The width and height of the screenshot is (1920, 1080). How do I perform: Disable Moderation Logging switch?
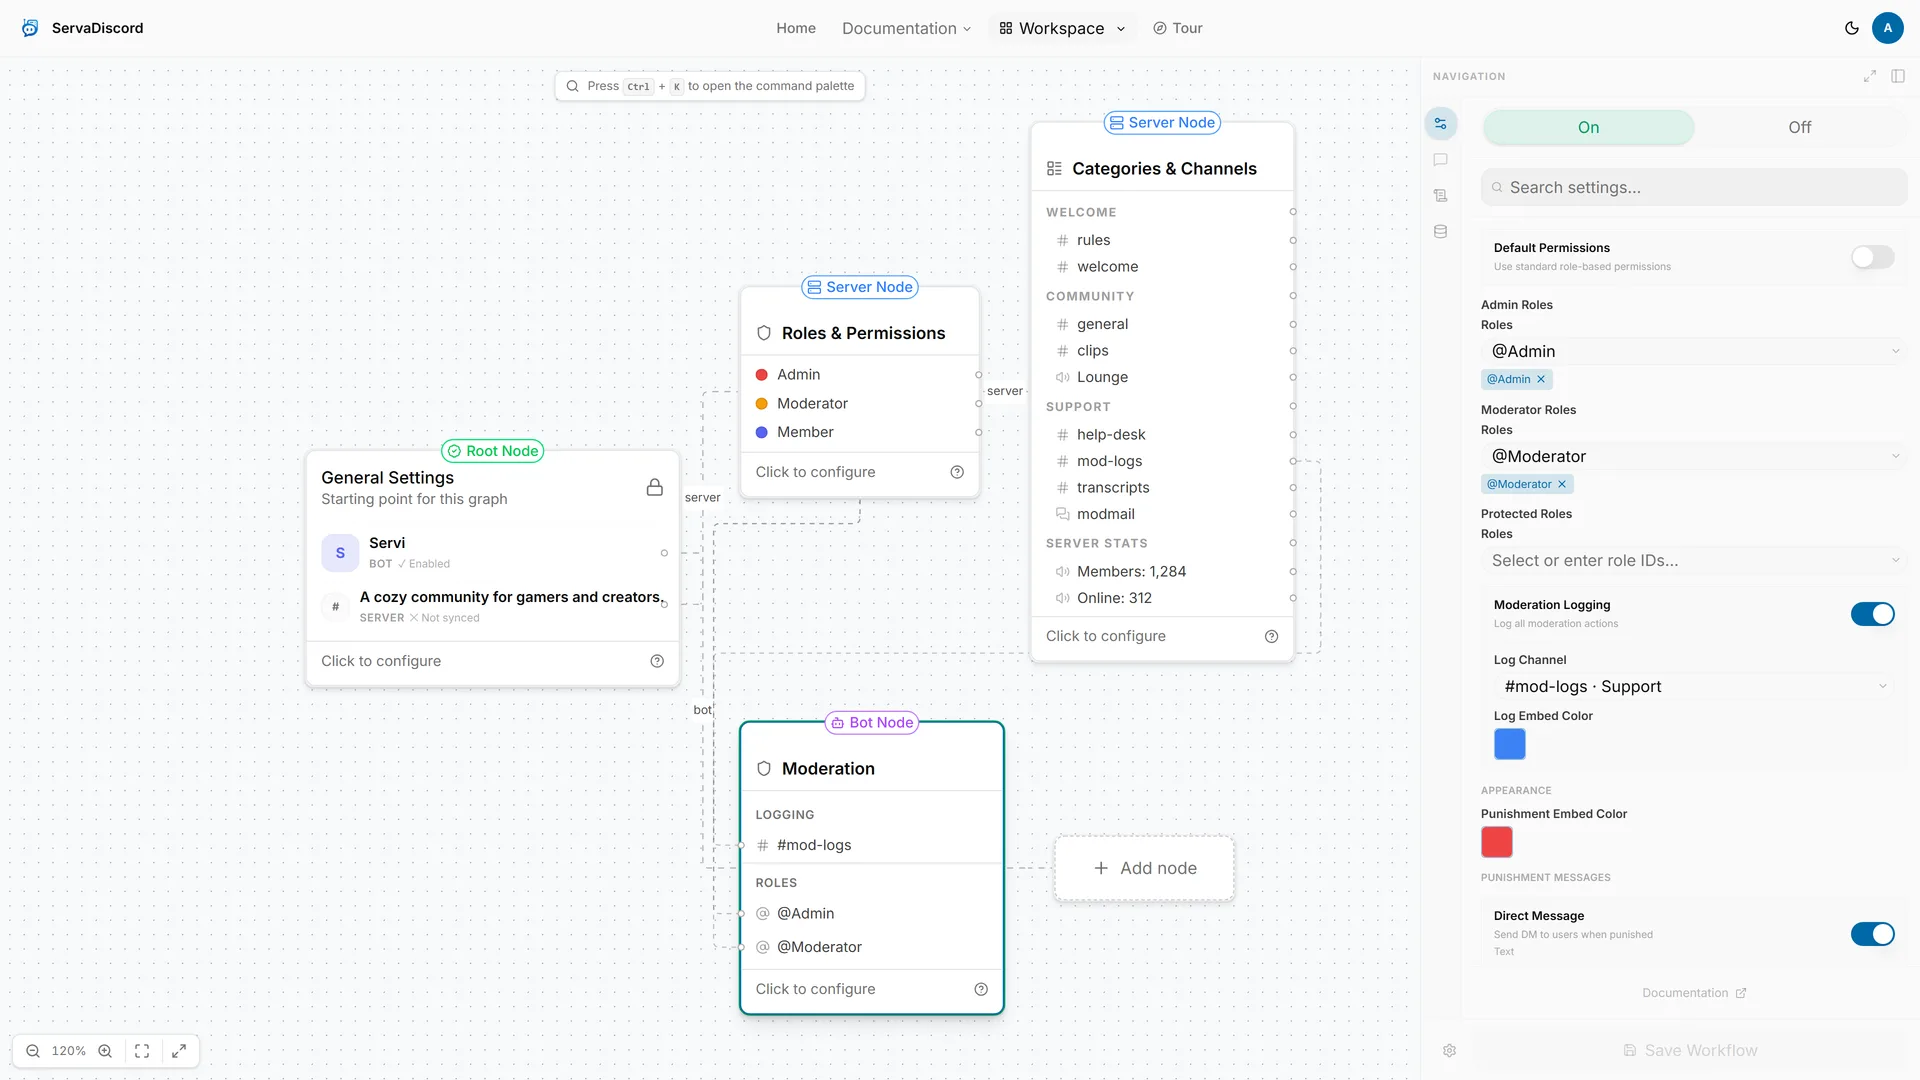click(x=1872, y=614)
